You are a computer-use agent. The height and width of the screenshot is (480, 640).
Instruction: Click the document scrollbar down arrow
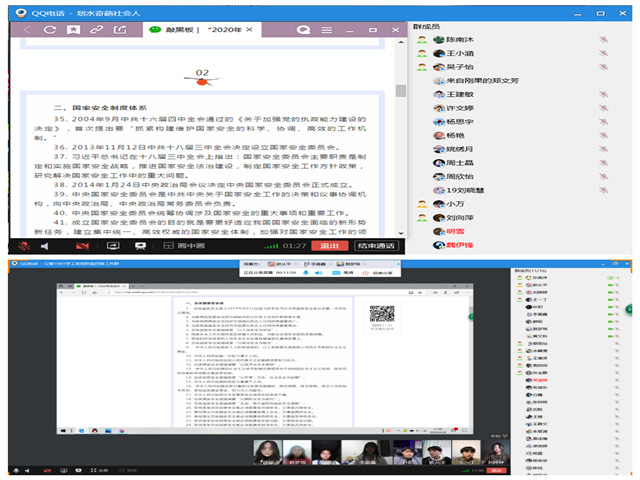point(400,231)
